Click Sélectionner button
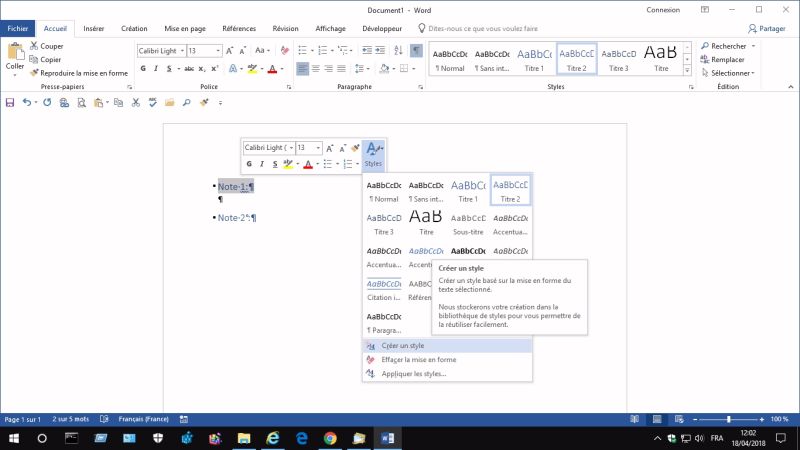Screen dimensions: 800x450 [x=728, y=73]
